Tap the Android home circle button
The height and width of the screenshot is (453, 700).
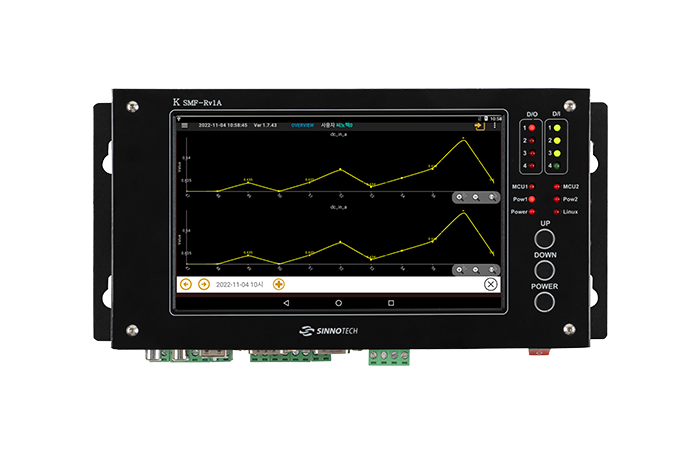tap(338, 302)
